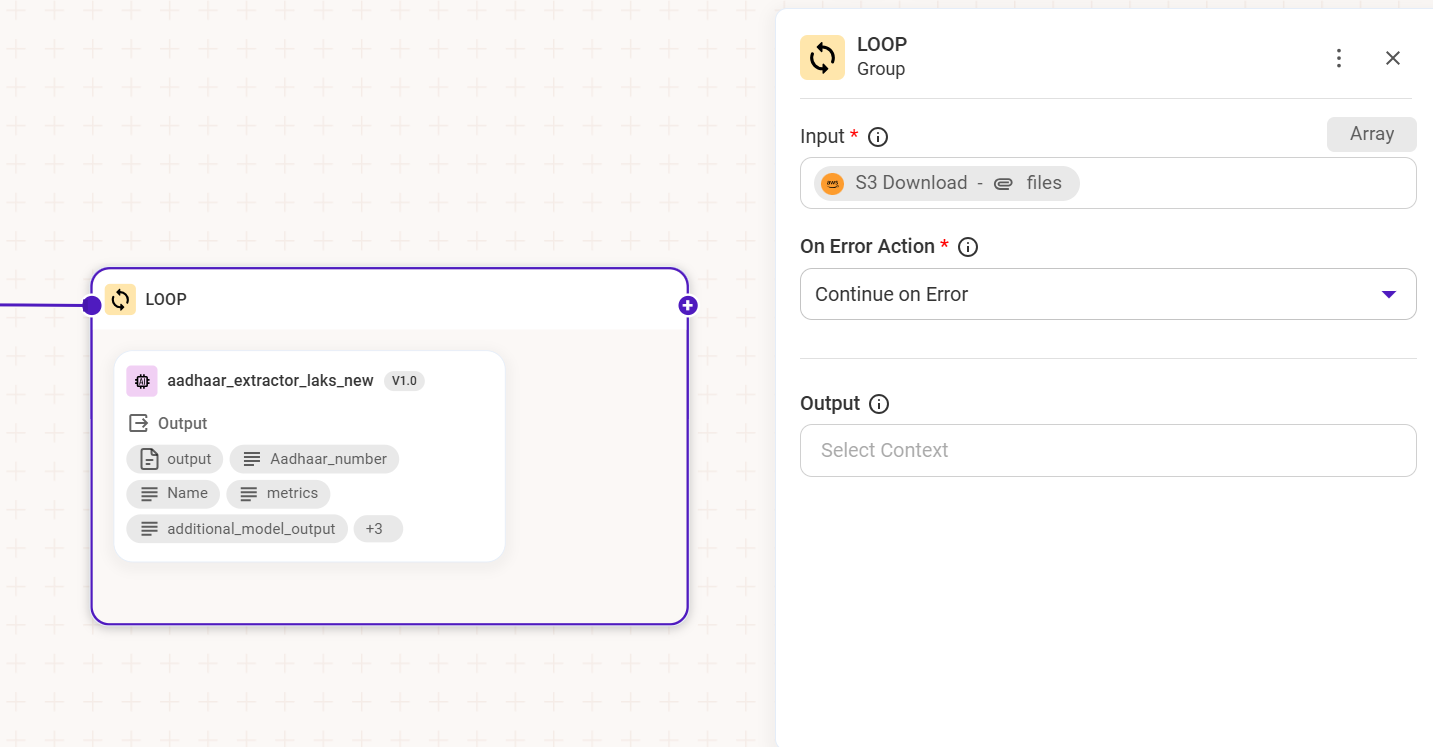Image resolution: width=1433 pixels, height=747 pixels.
Task: Click the Array type badge
Action: 1371,134
